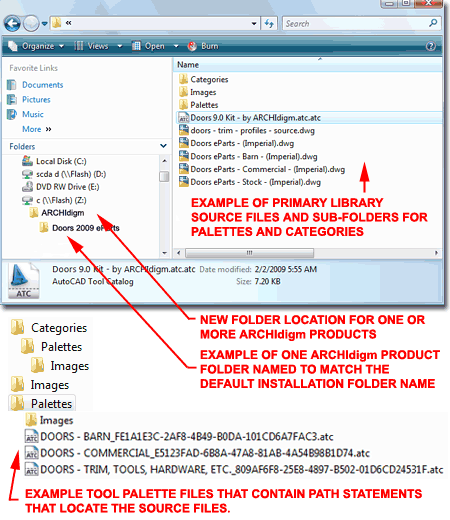Click folder tree scroll down arrow
Screen dimensions: 450x520
(x=164, y=253)
